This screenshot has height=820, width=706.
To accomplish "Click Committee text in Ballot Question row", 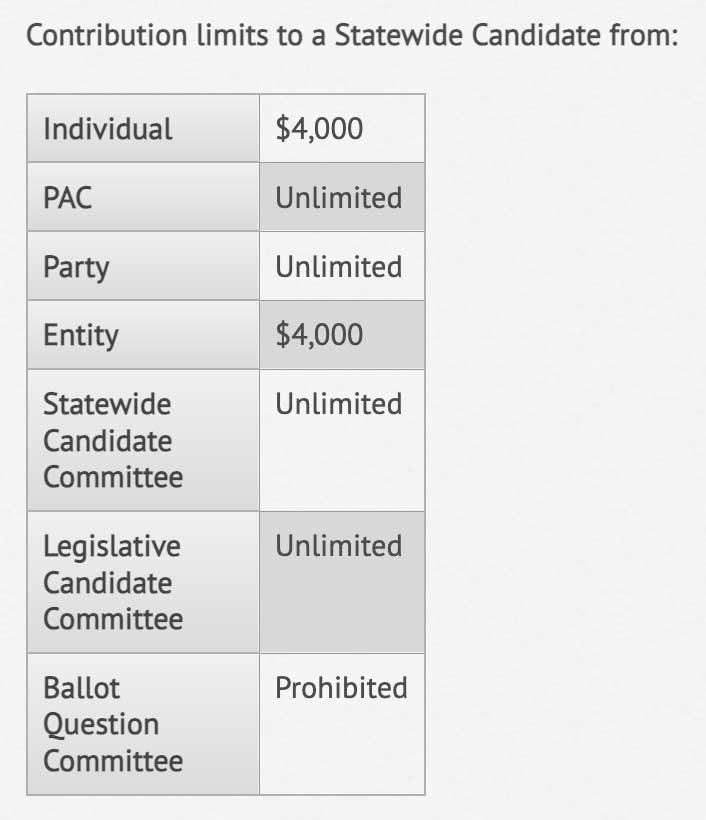I will pyautogui.click(x=113, y=761).
